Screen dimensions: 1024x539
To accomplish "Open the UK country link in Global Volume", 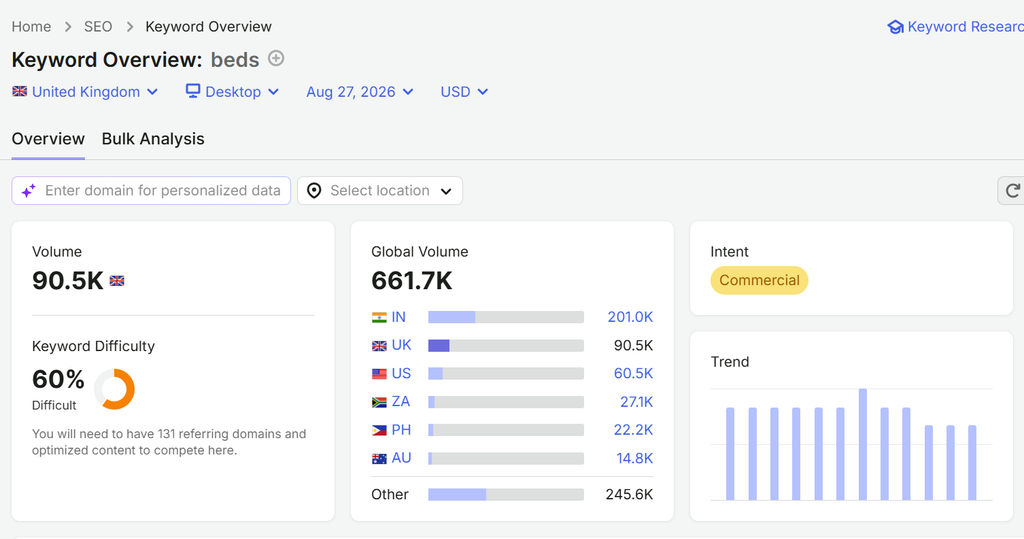I will (x=401, y=346).
